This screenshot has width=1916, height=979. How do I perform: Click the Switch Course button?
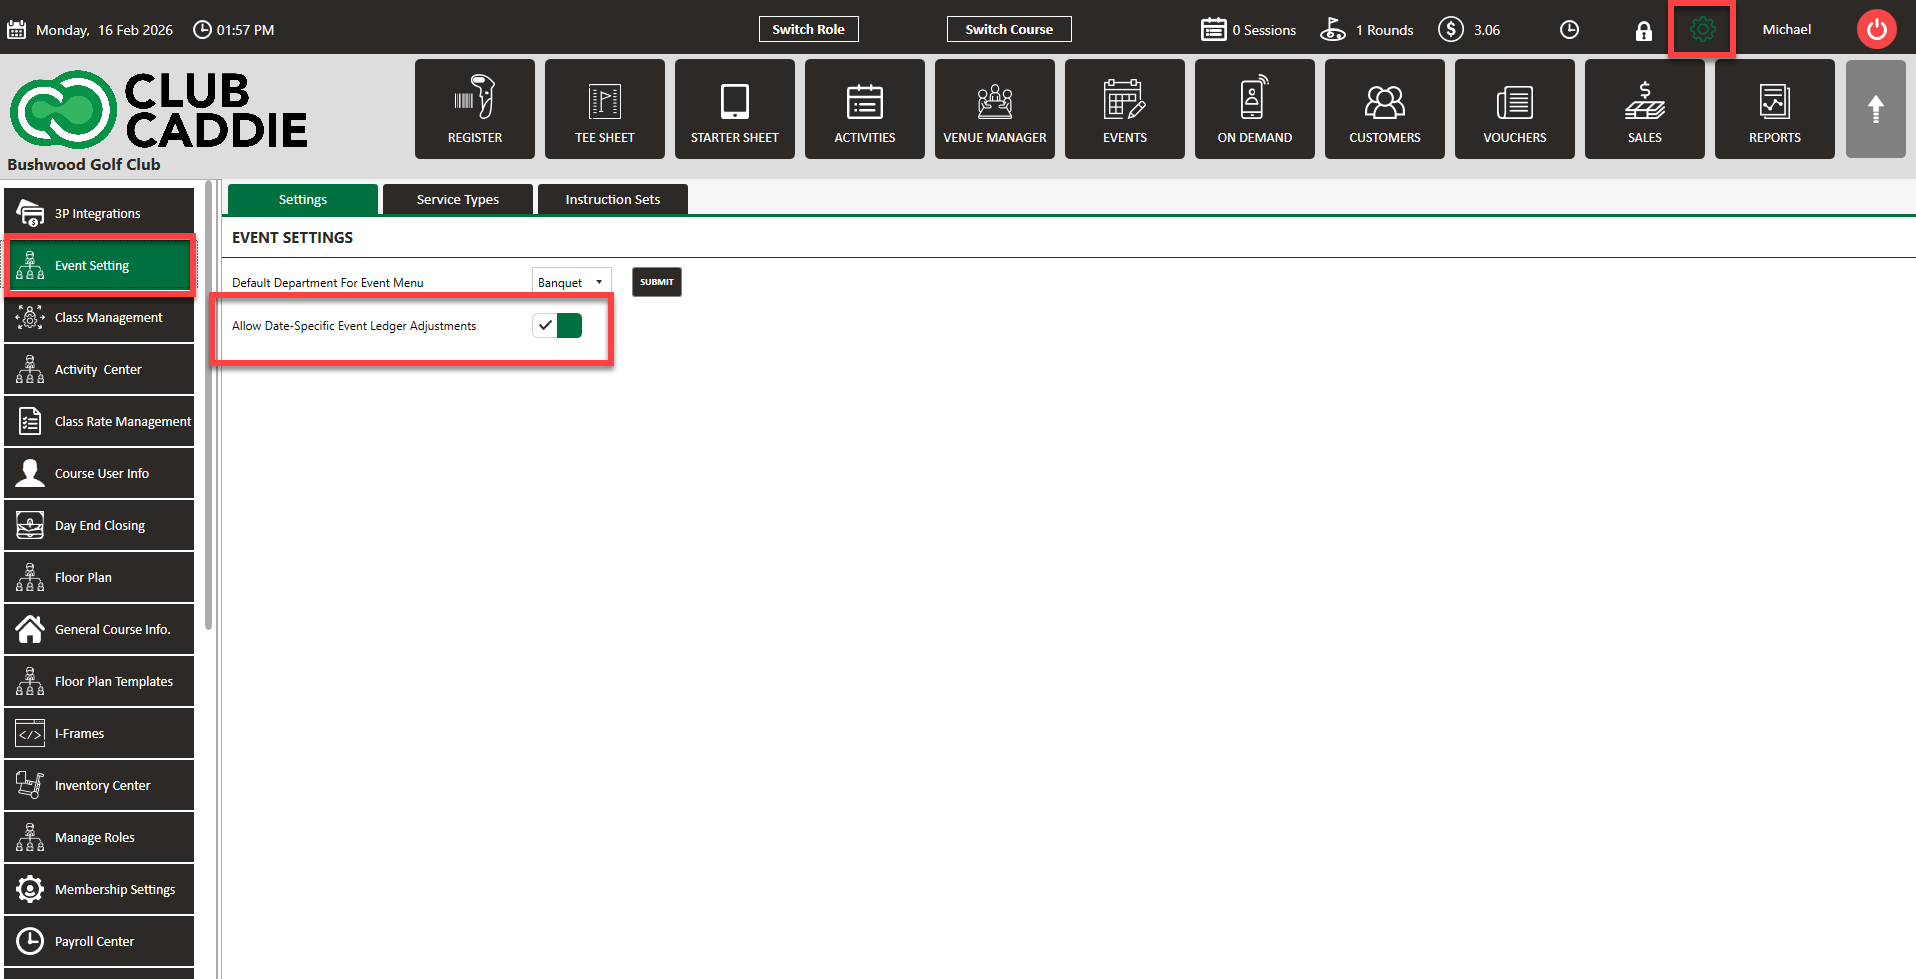point(1008,30)
